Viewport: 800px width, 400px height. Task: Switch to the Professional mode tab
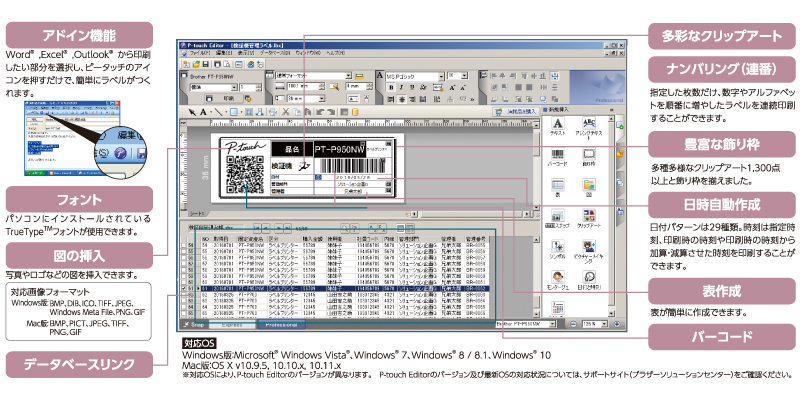click(x=281, y=324)
